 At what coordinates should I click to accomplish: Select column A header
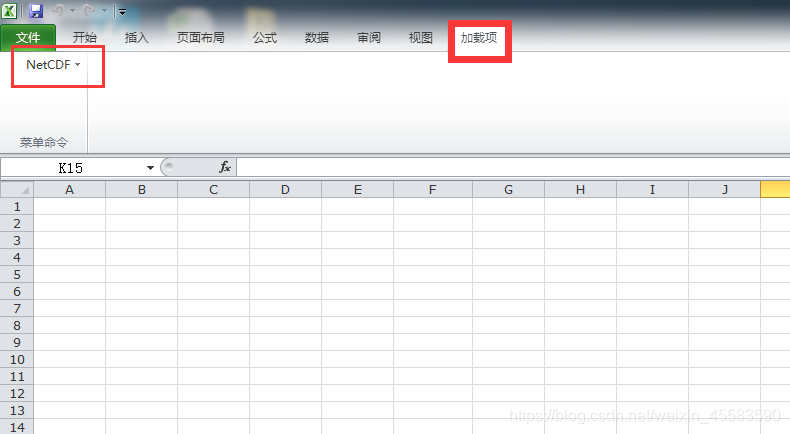(x=70, y=190)
